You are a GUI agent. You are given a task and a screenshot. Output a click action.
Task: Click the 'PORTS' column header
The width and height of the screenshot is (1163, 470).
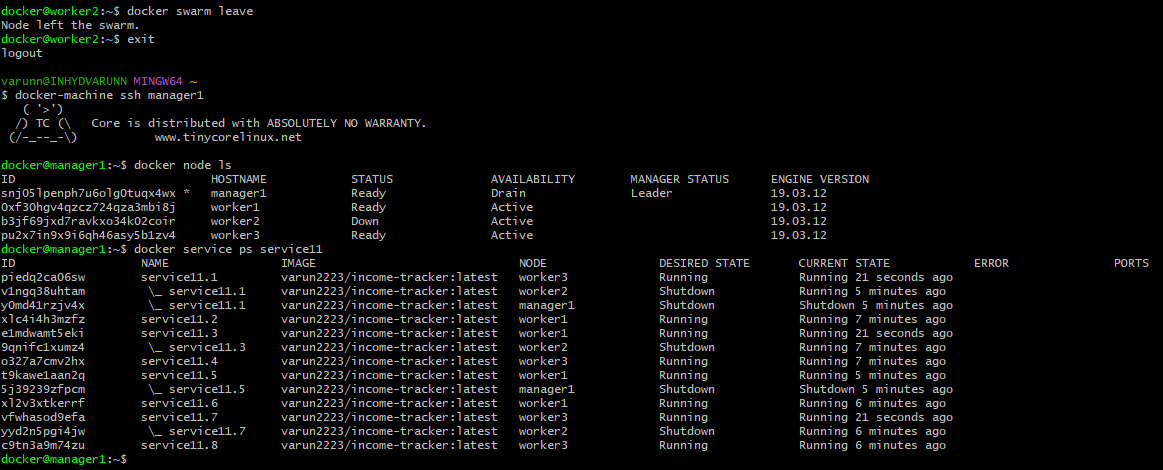(1131, 263)
